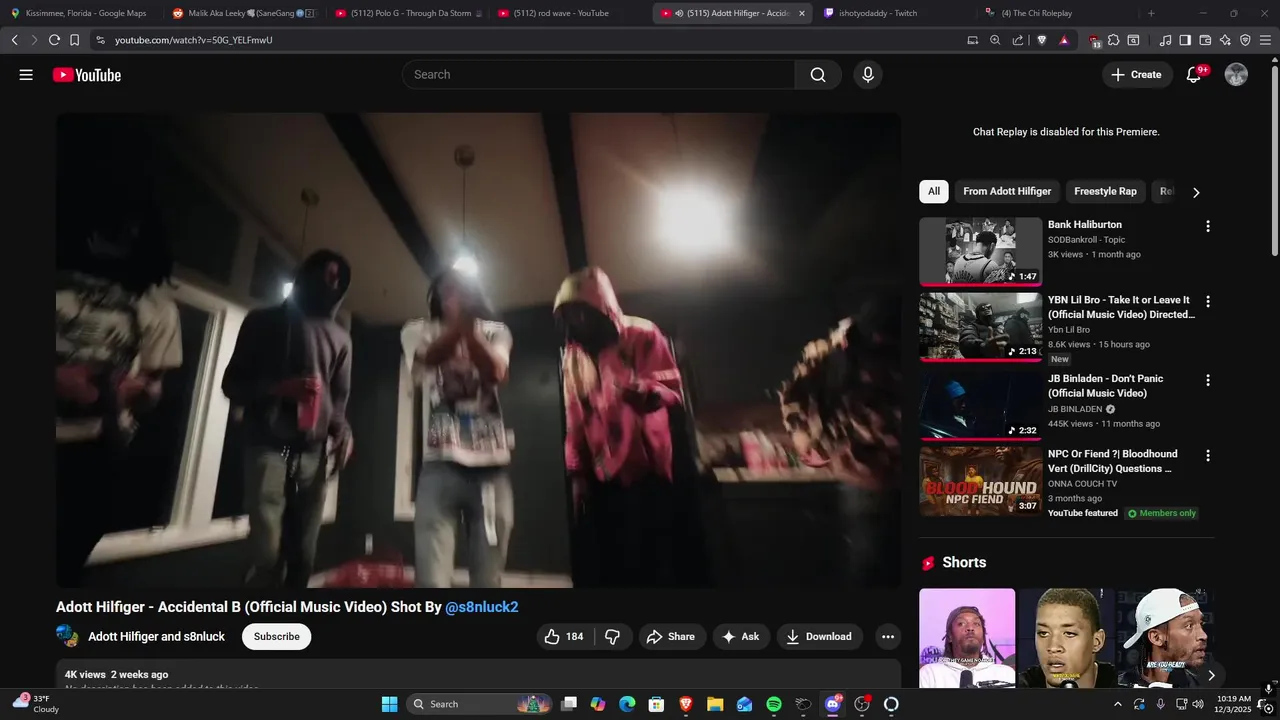
Task: Open the account avatar menu
Action: click(x=1237, y=75)
